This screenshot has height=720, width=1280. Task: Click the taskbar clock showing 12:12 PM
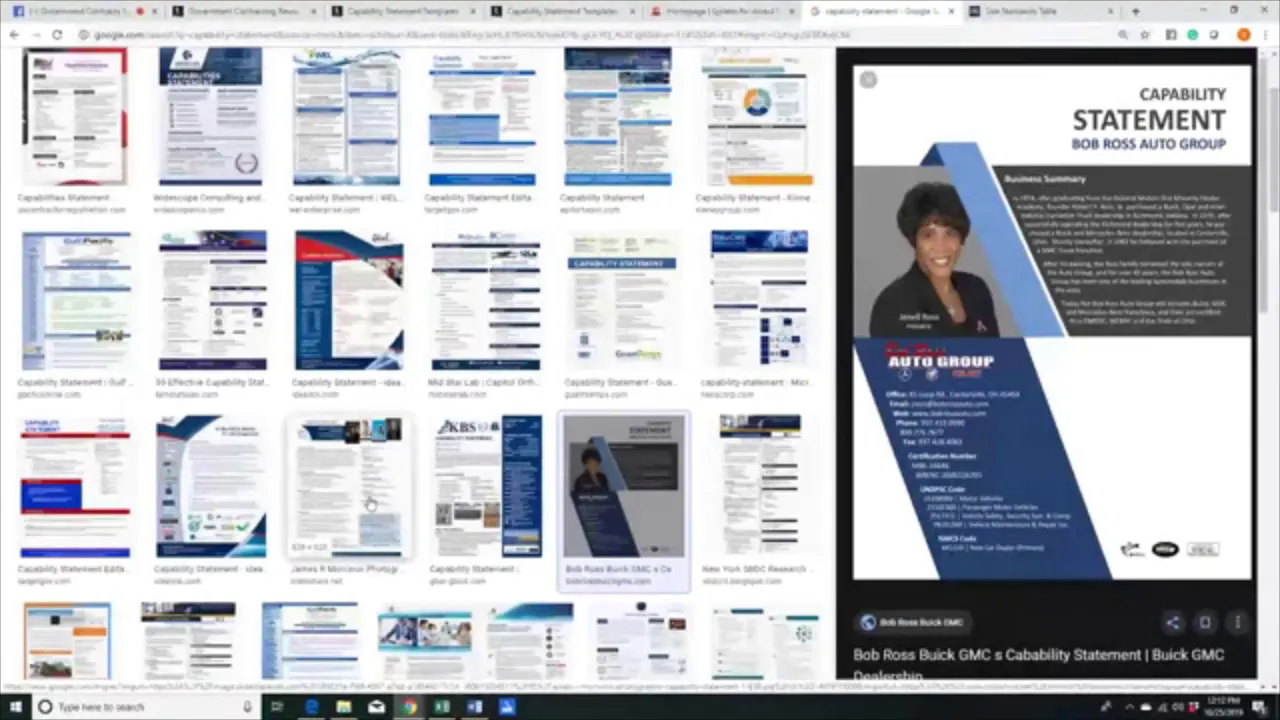click(1224, 707)
